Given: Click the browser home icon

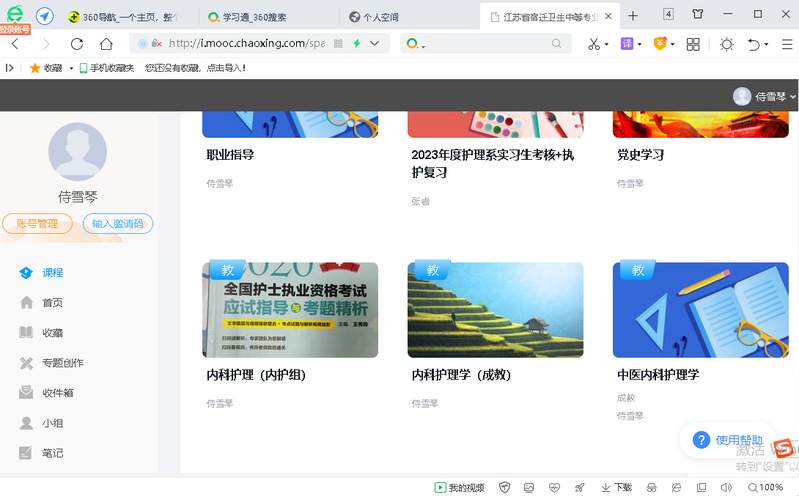Looking at the screenshot, I should [x=106, y=44].
